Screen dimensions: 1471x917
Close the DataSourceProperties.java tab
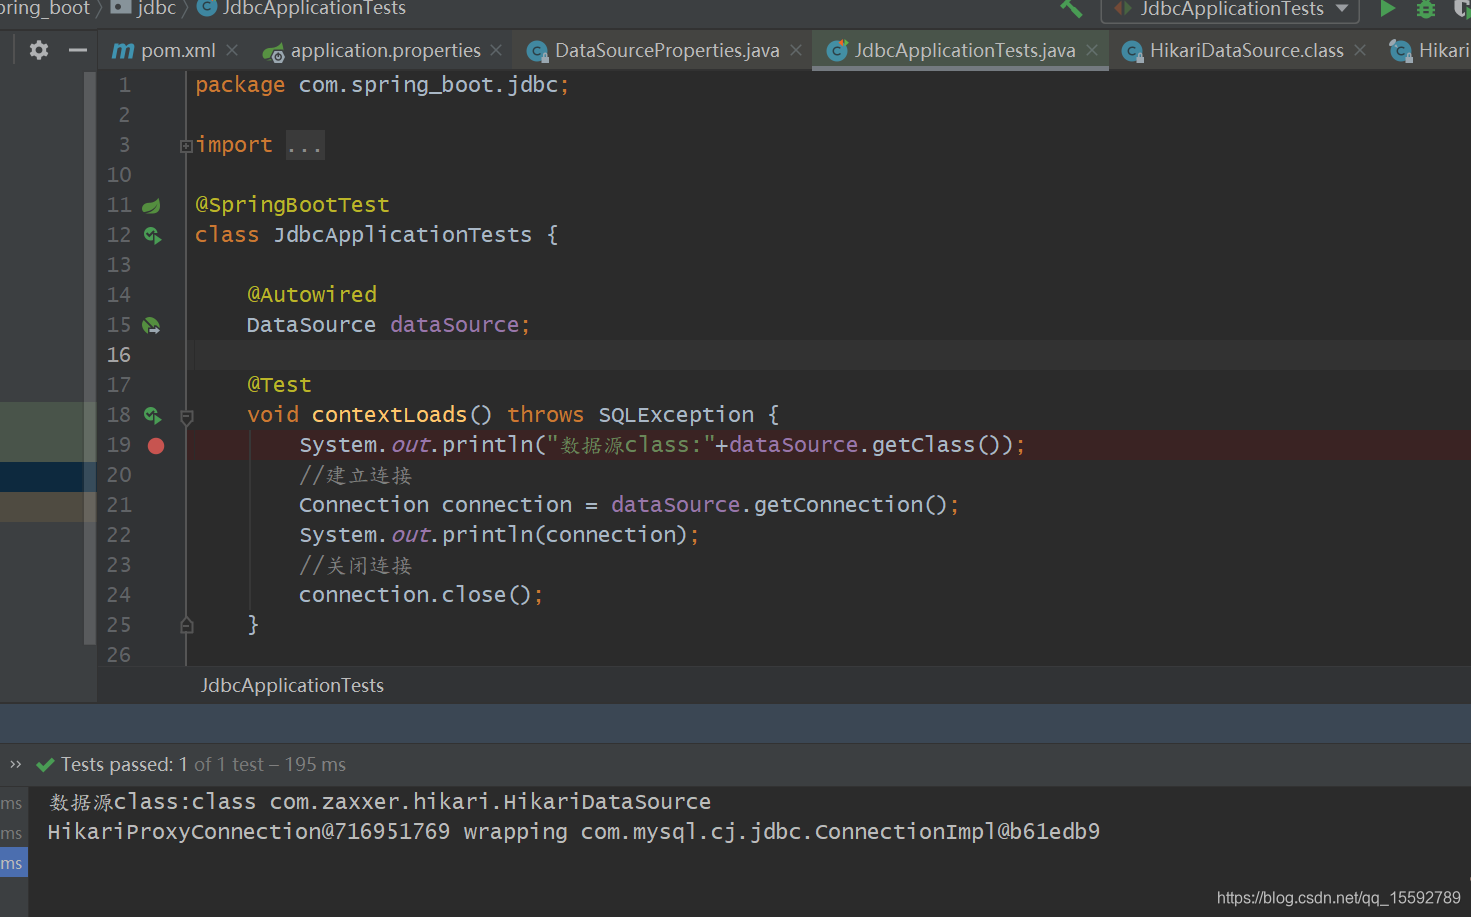(x=796, y=50)
